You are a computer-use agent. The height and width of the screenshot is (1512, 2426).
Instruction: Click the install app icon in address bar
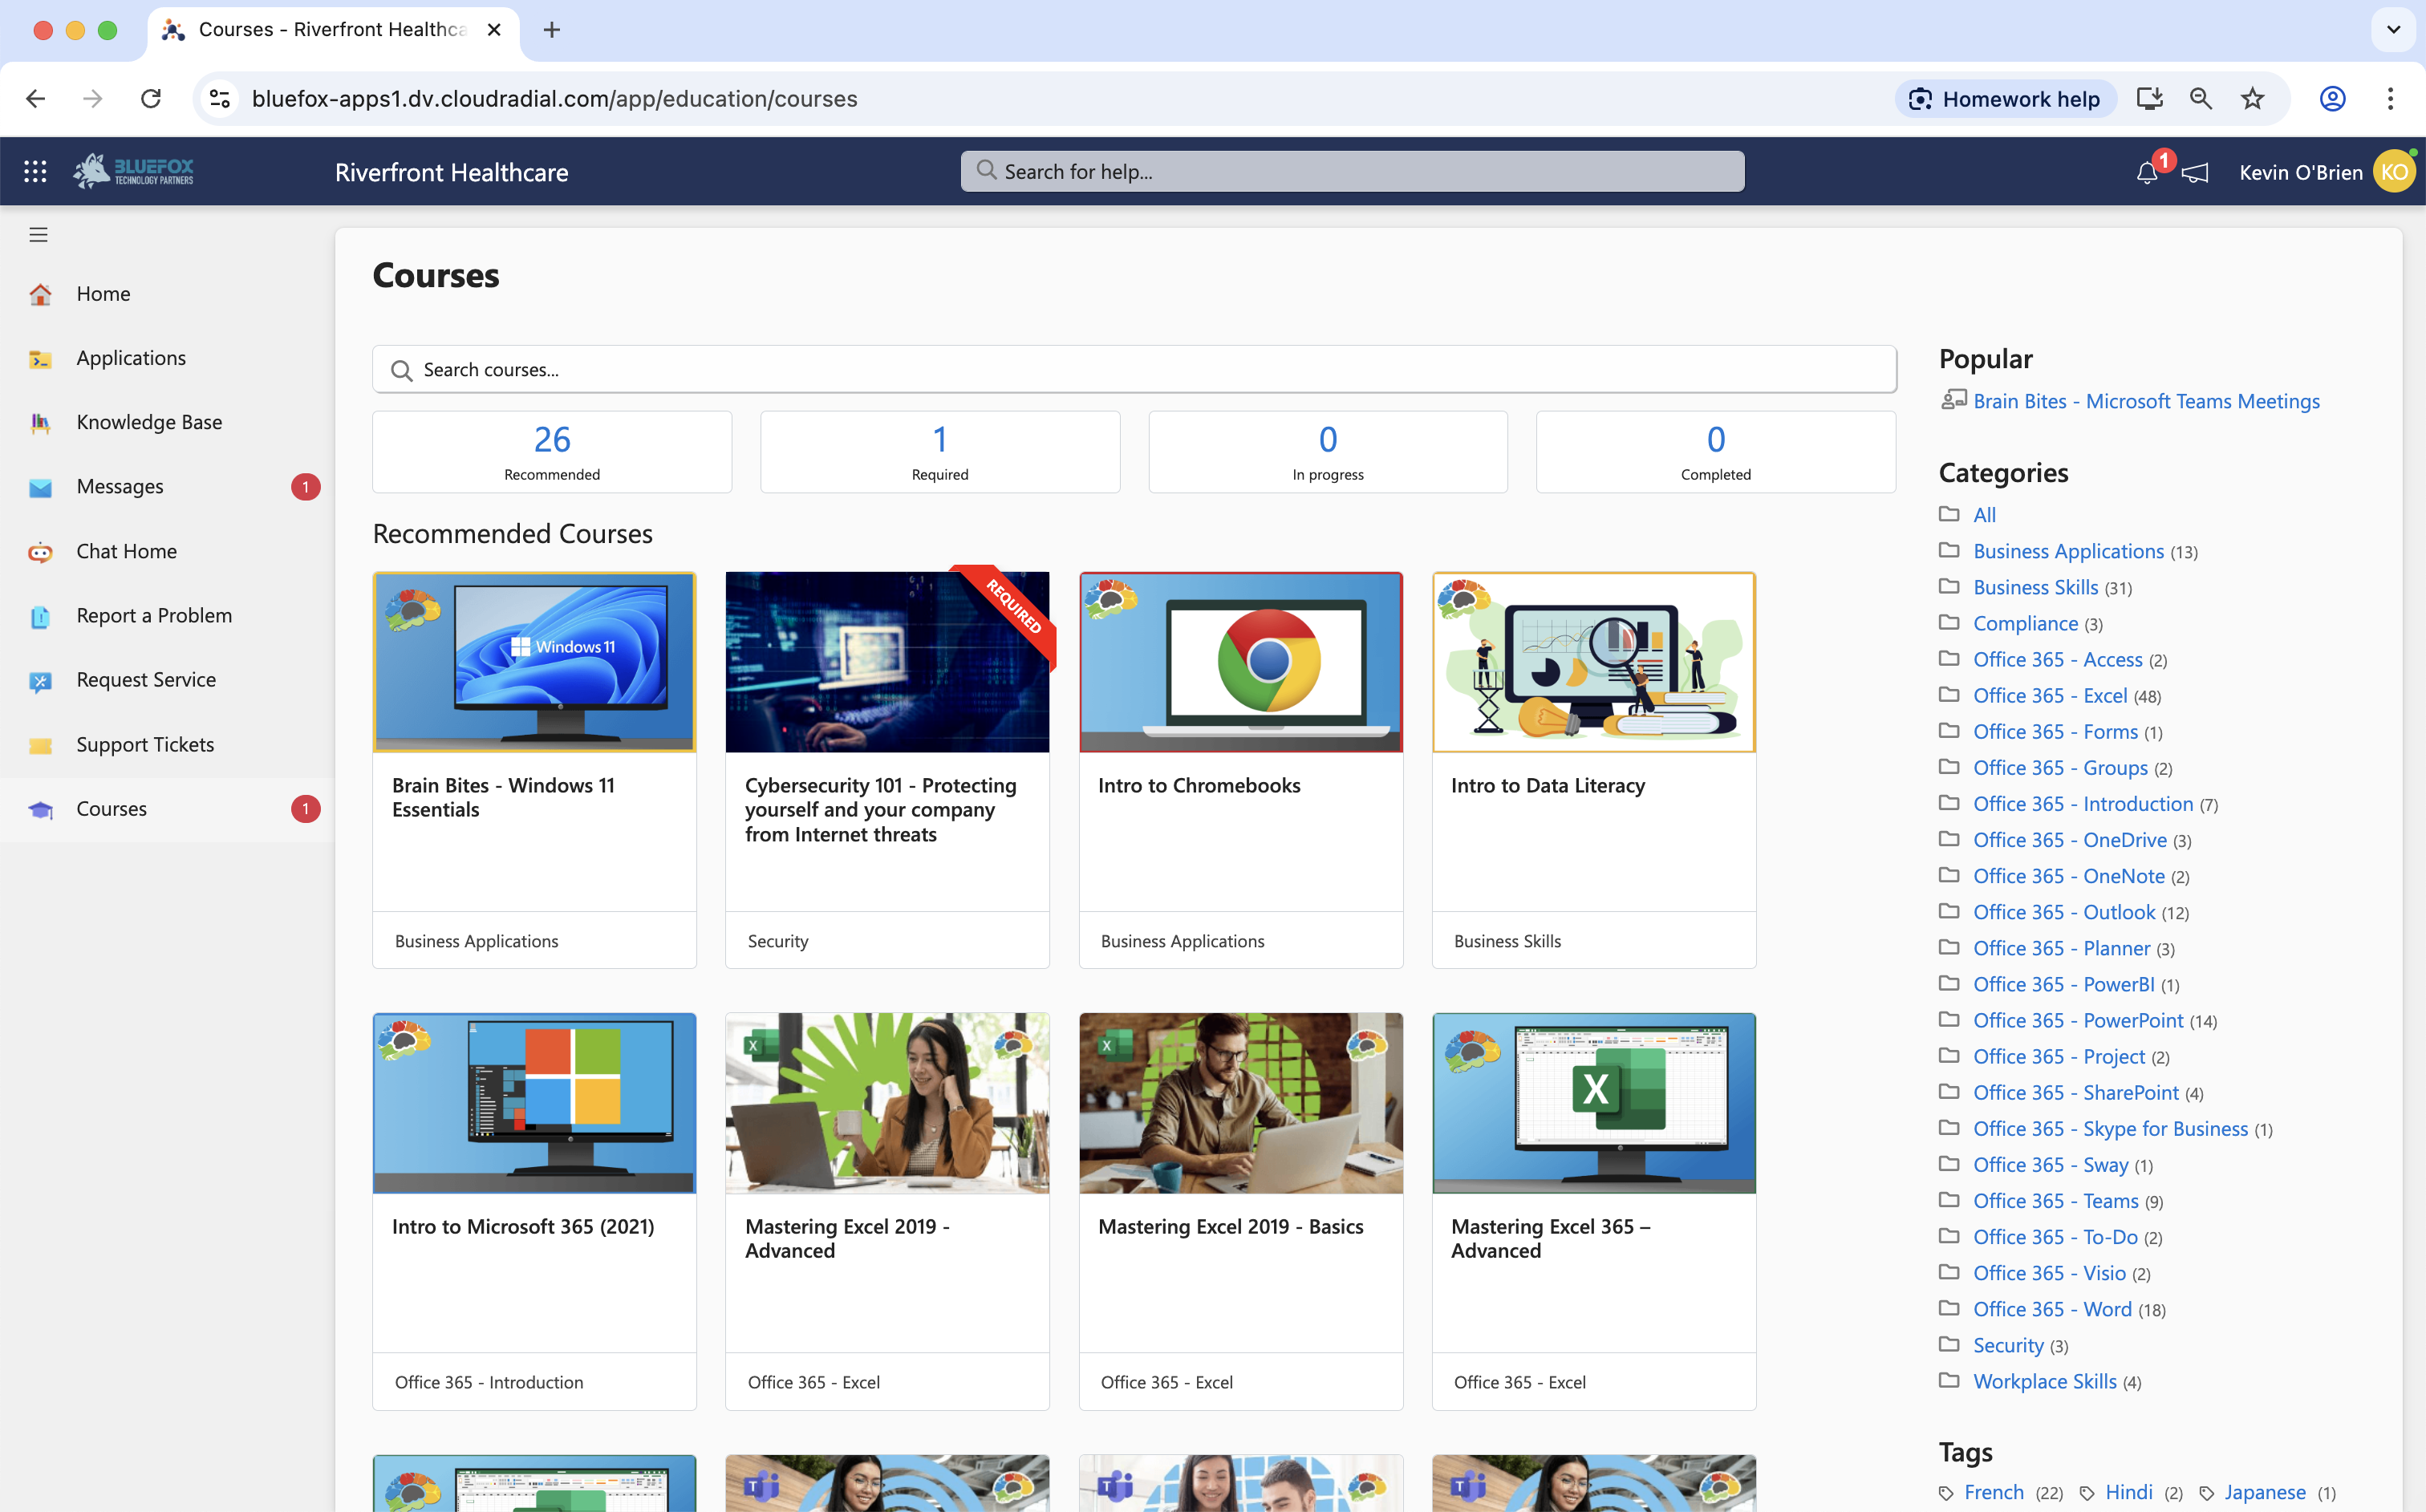click(x=2149, y=99)
